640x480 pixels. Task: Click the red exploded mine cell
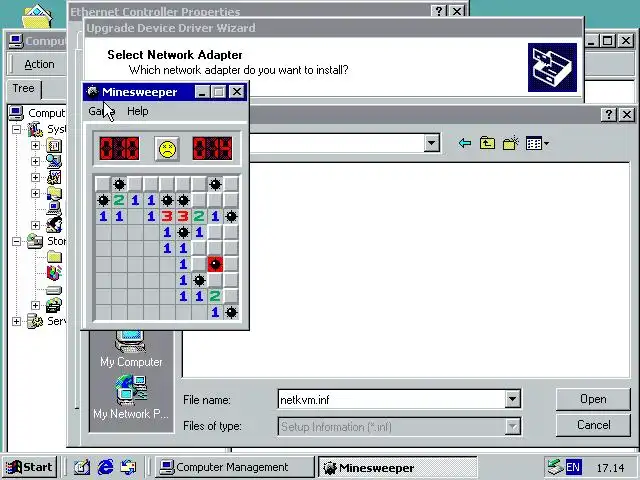215,264
